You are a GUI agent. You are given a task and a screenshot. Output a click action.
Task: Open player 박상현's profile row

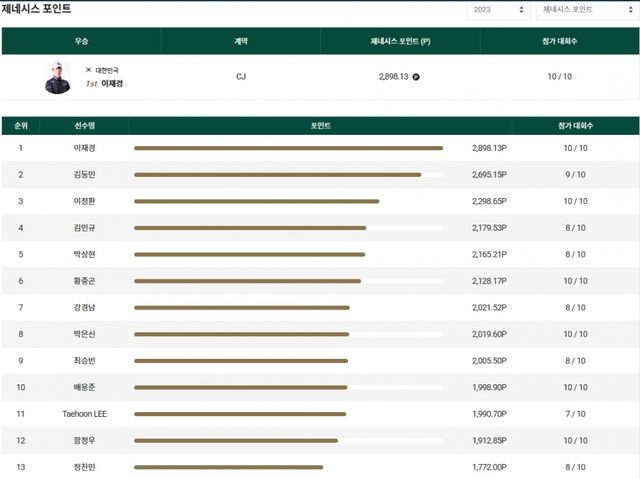85,254
